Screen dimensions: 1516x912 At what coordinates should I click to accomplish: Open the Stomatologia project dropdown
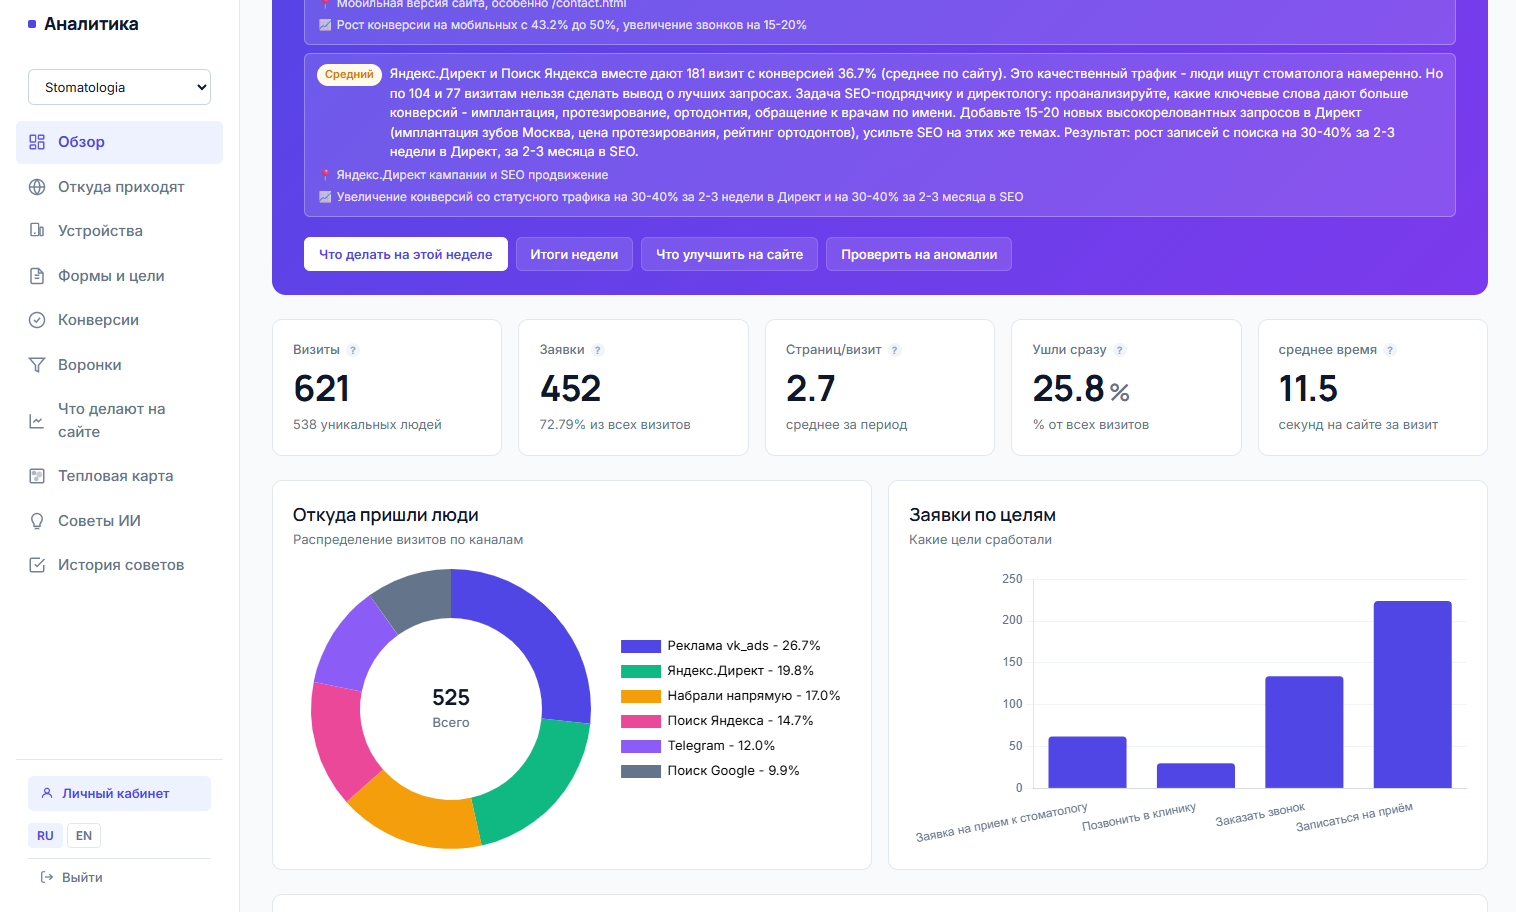[x=119, y=87]
